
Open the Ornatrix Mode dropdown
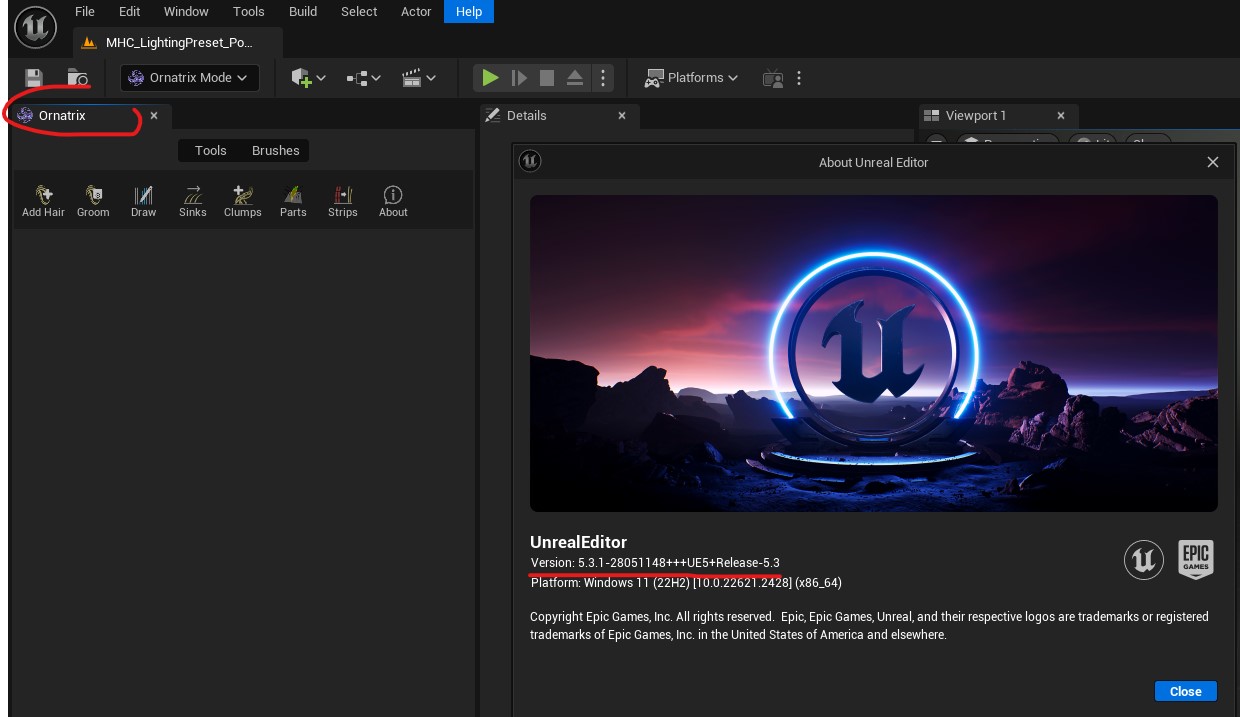[x=190, y=78]
